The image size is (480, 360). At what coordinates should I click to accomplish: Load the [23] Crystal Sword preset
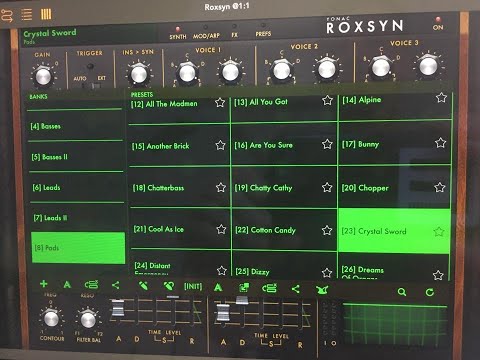point(394,231)
